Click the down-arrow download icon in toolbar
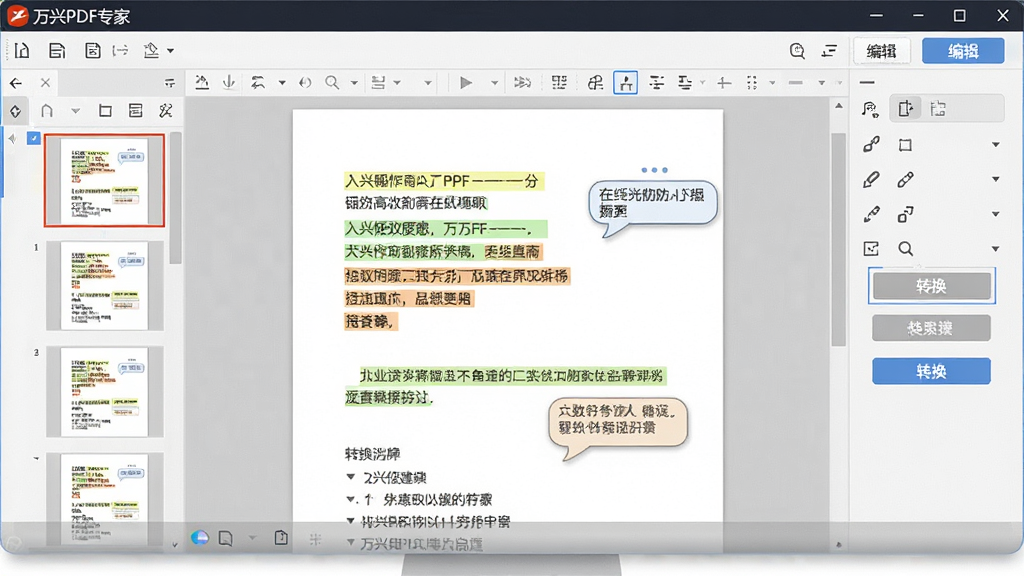This screenshot has height=576, width=1024. click(229, 82)
